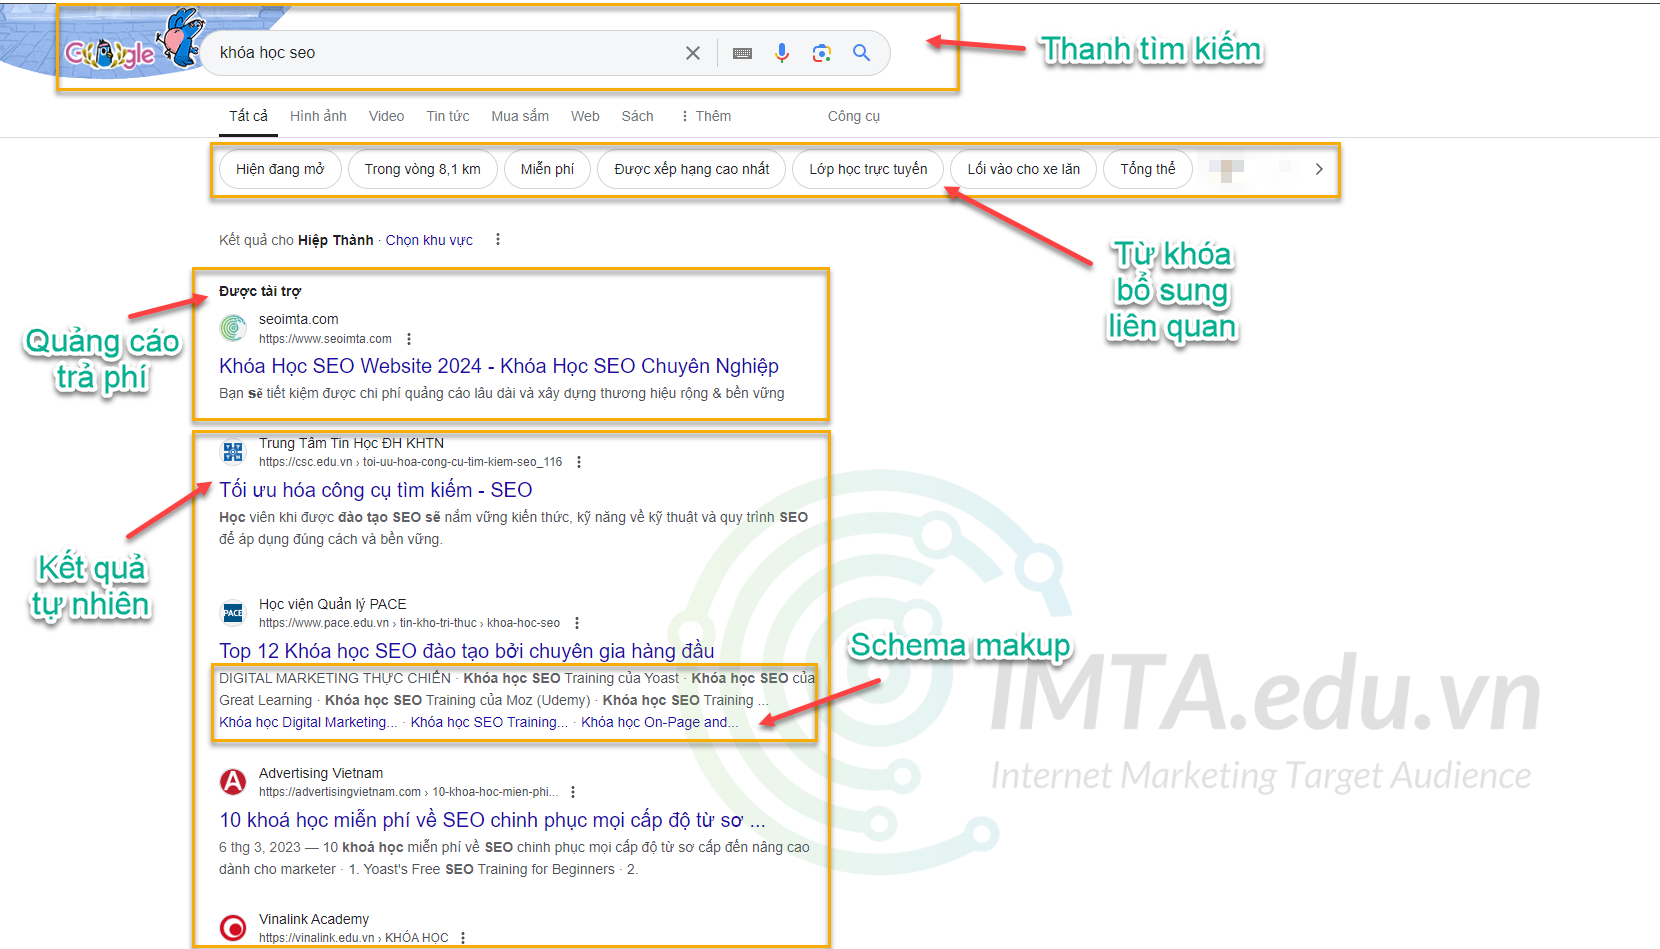
Task: Click the 'Advertising Vietnam' site name
Action: tap(321, 773)
